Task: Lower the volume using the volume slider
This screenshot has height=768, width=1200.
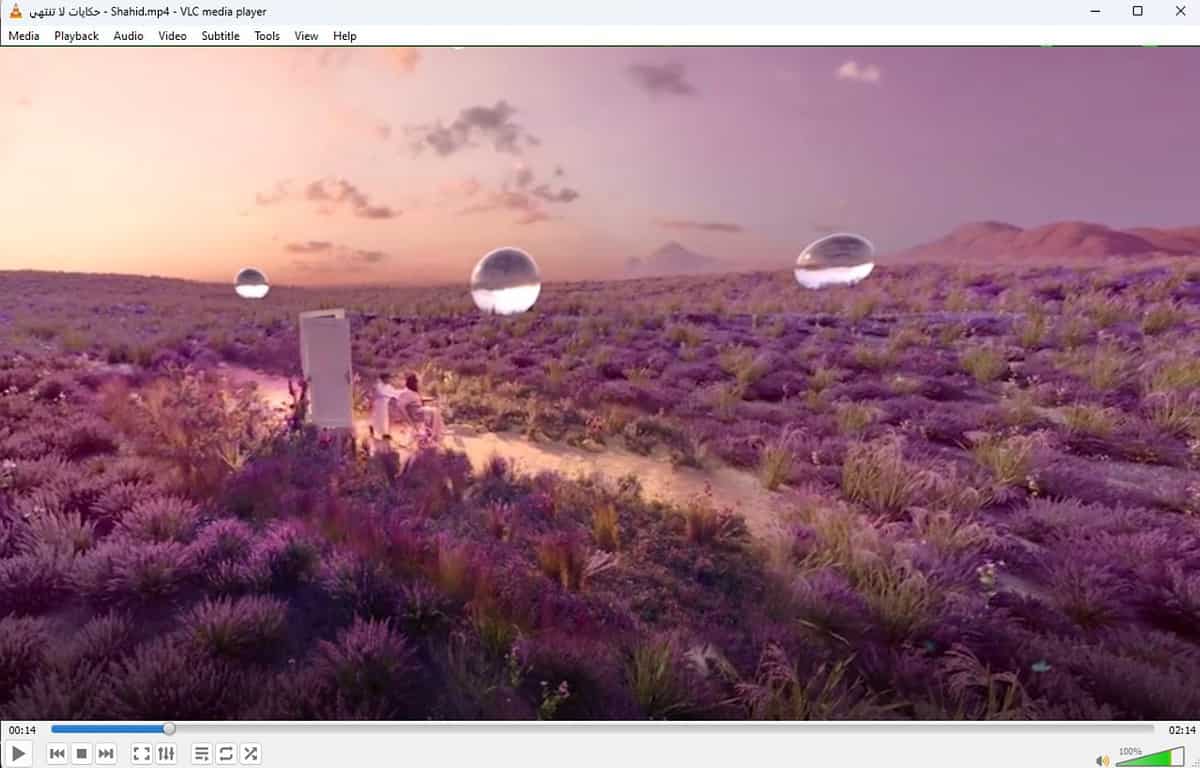Action: point(1140,757)
